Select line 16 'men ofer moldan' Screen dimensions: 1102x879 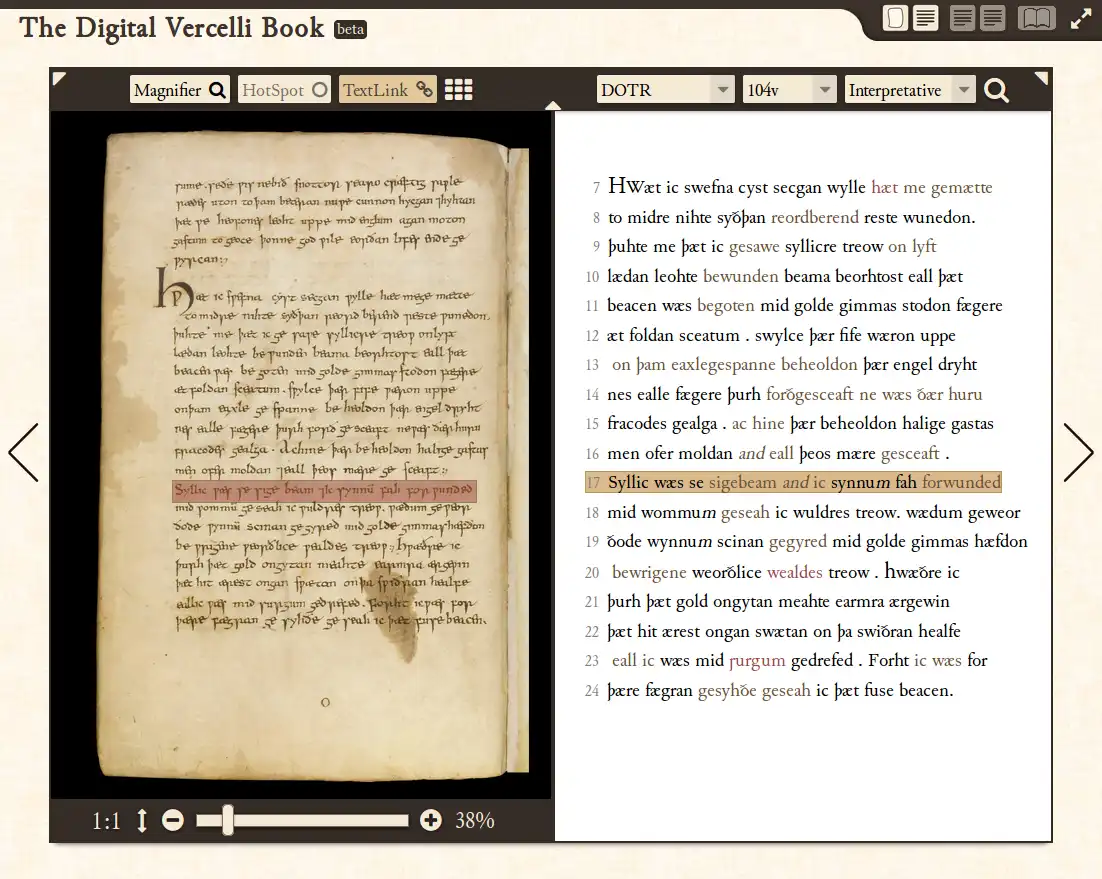(768, 453)
